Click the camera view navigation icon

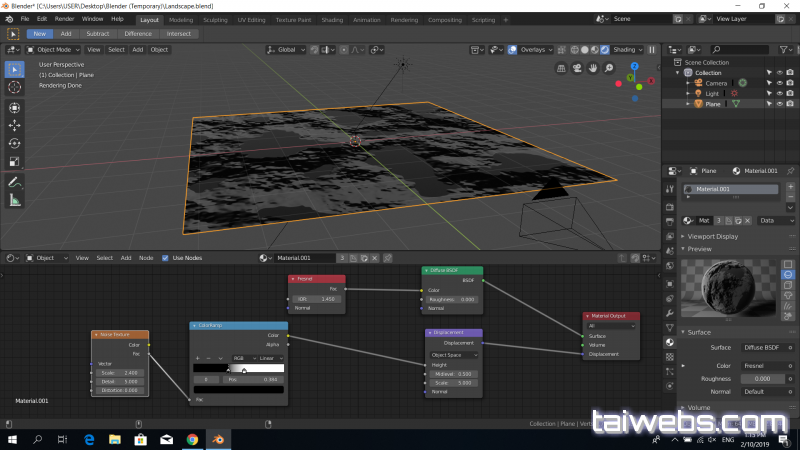coord(578,68)
